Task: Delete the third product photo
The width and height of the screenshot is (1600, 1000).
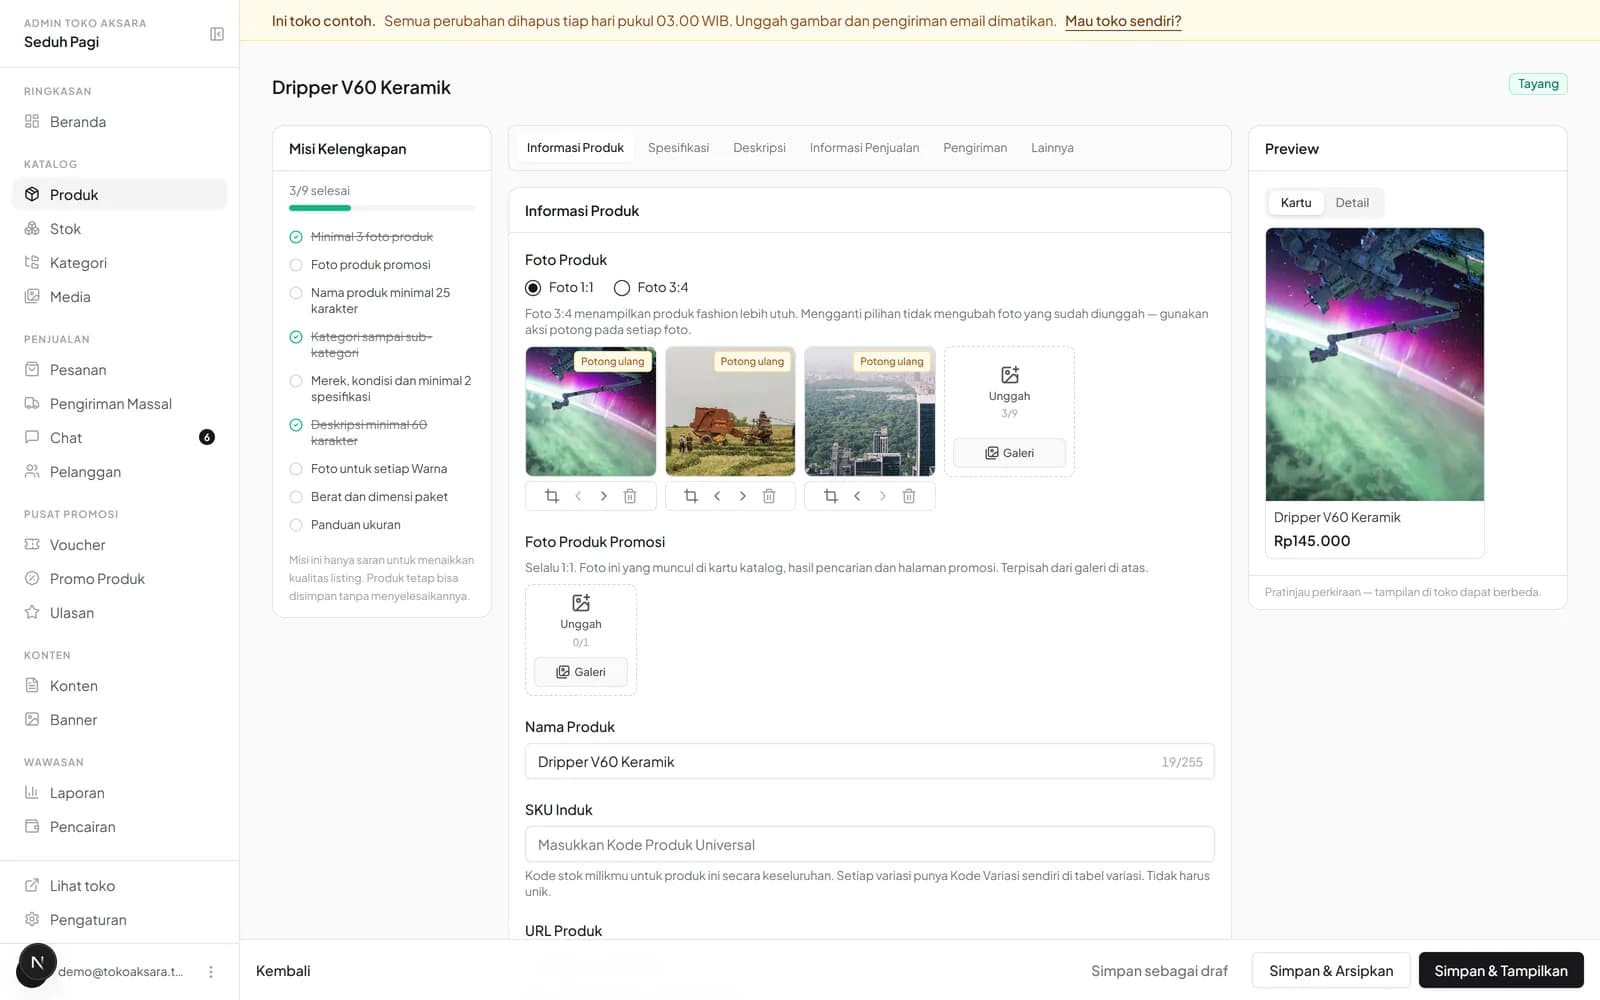Action: (909, 496)
